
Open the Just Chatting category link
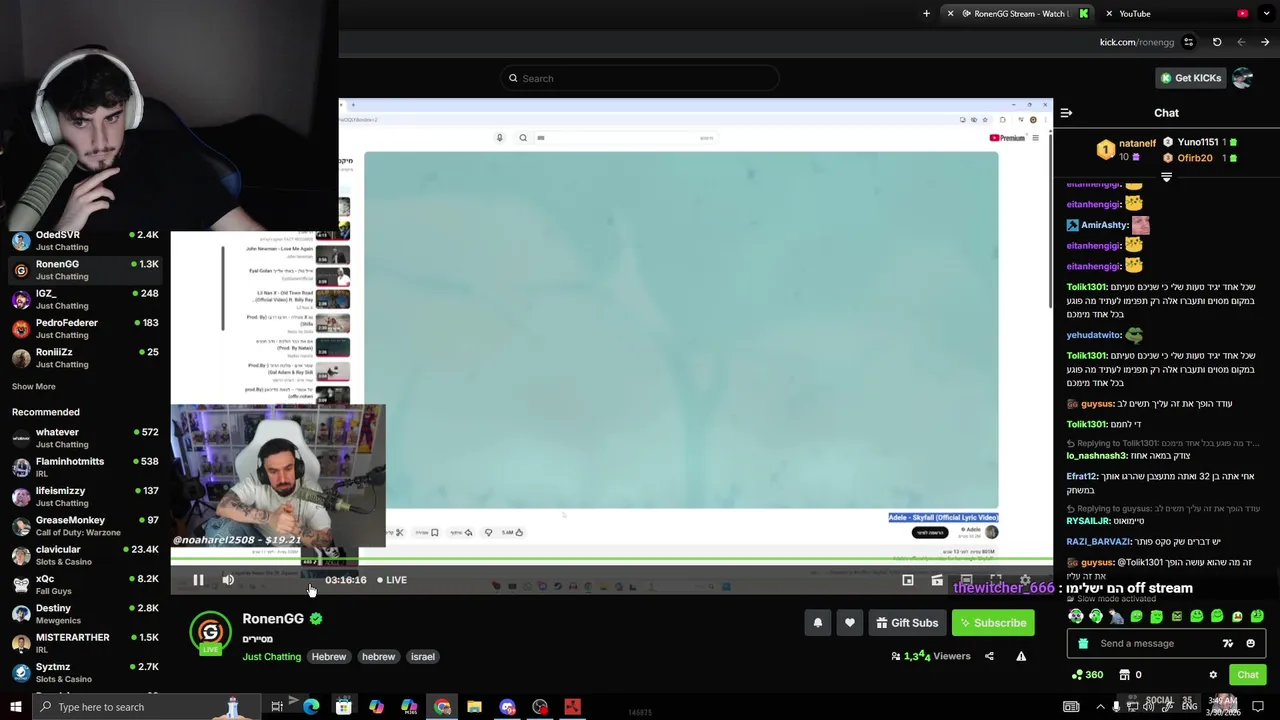pyautogui.click(x=271, y=657)
